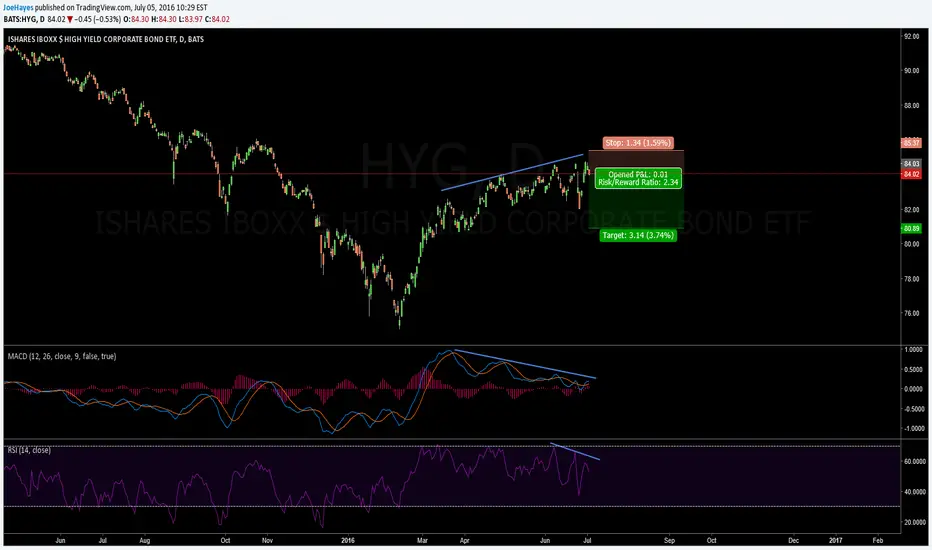Select the blue rising trendline on price chart
The width and height of the screenshot is (932, 550).
pyautogui.click(x=512, y=172)
